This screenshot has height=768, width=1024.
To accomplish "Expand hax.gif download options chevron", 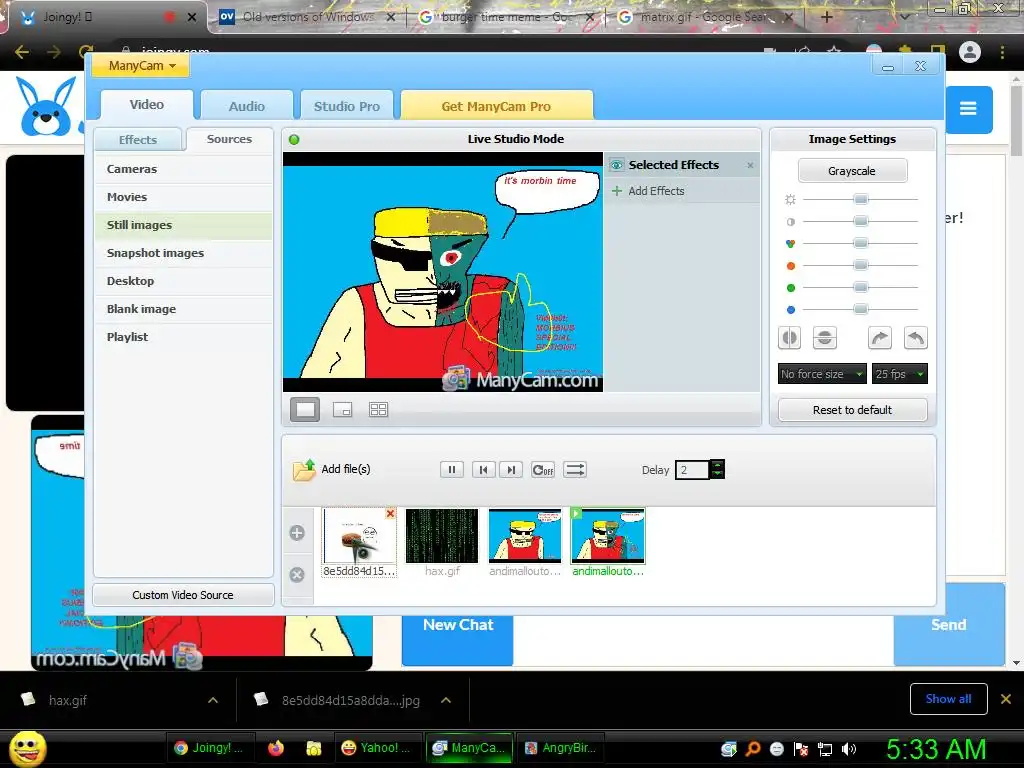I will tap(213, 700).
